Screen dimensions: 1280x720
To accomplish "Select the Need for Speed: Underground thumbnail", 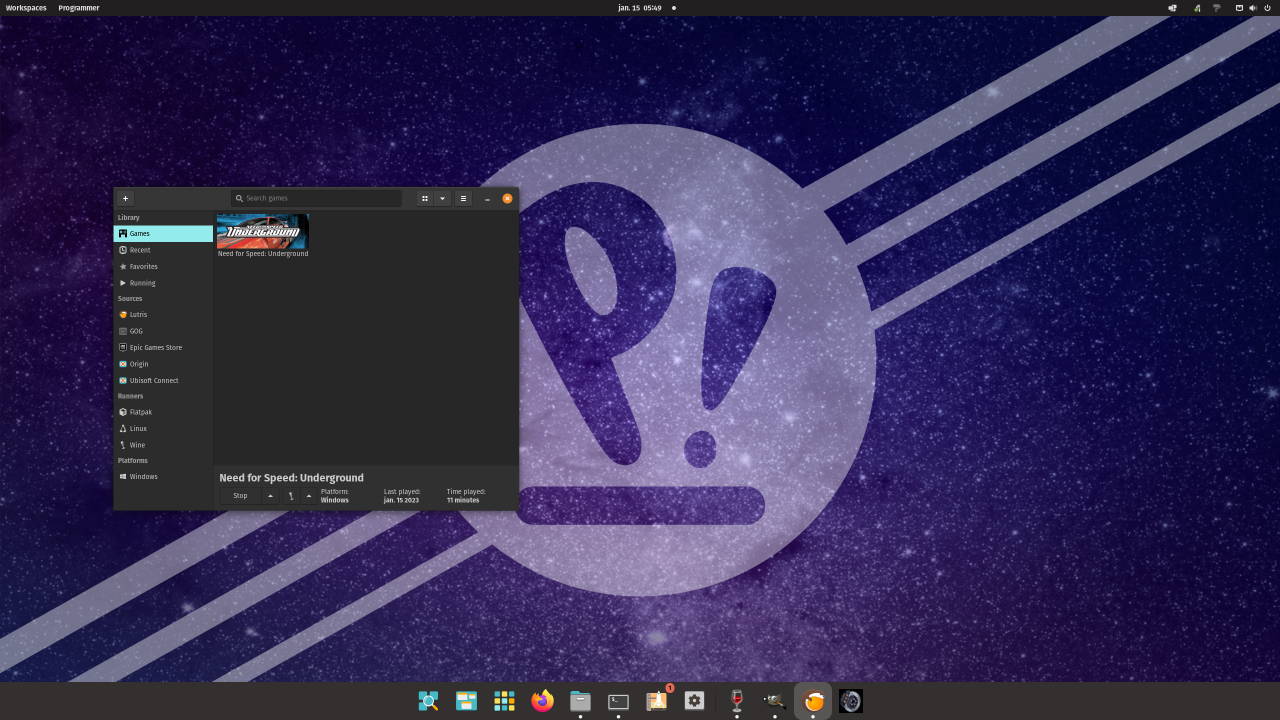I will coord(263,231).
